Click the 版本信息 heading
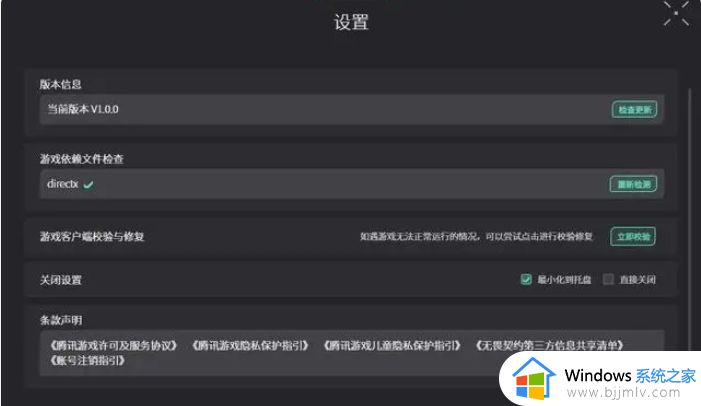Image resolution: width=701 pixels, height=406 pixels. [x=60, y=85]
